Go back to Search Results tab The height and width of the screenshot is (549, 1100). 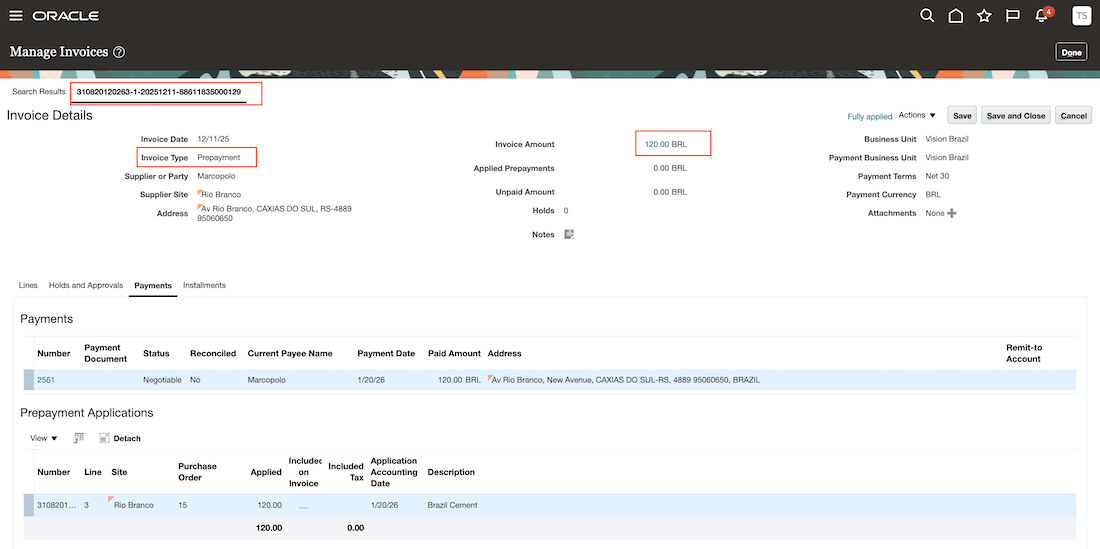(x=39, y=92)
